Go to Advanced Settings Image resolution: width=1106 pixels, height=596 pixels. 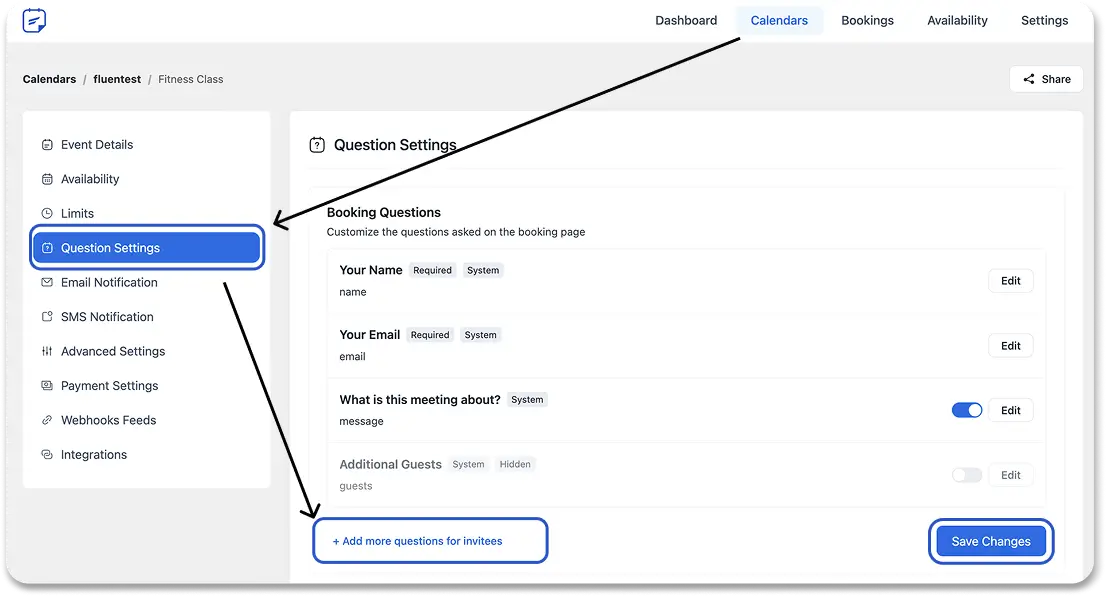point(146,351)
